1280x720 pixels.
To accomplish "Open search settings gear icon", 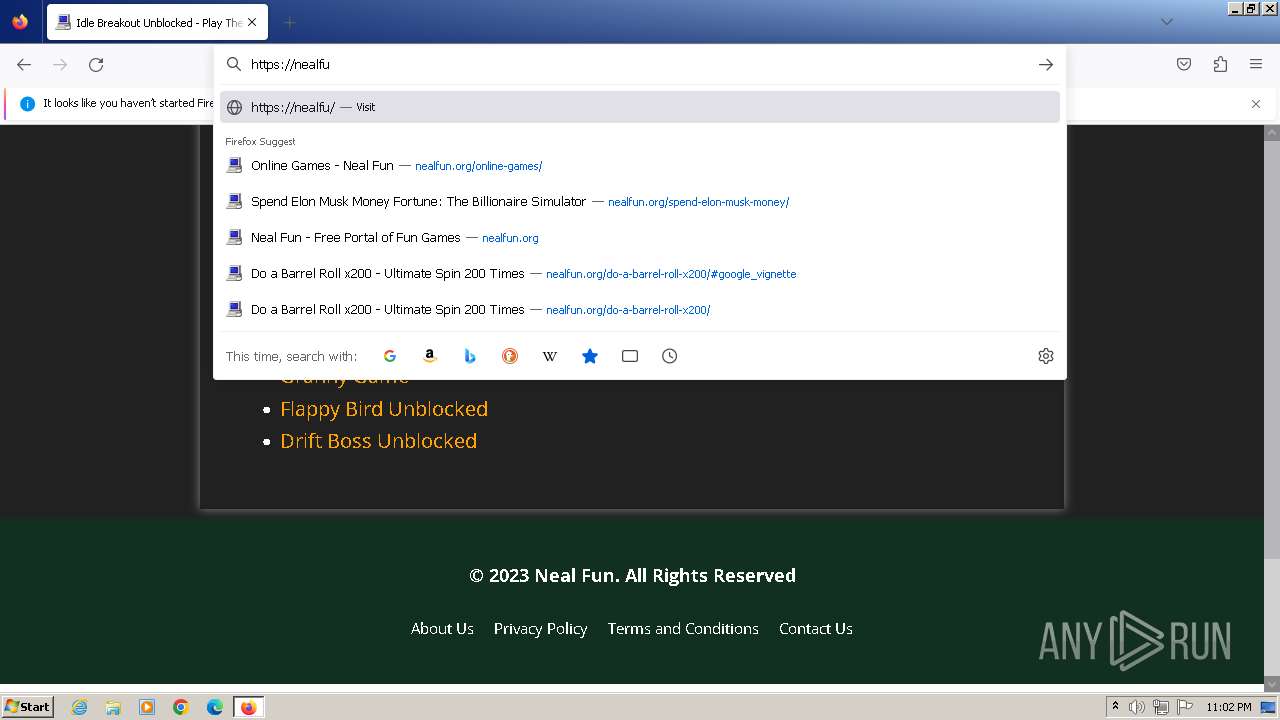I will click(x=1046, y=356).
